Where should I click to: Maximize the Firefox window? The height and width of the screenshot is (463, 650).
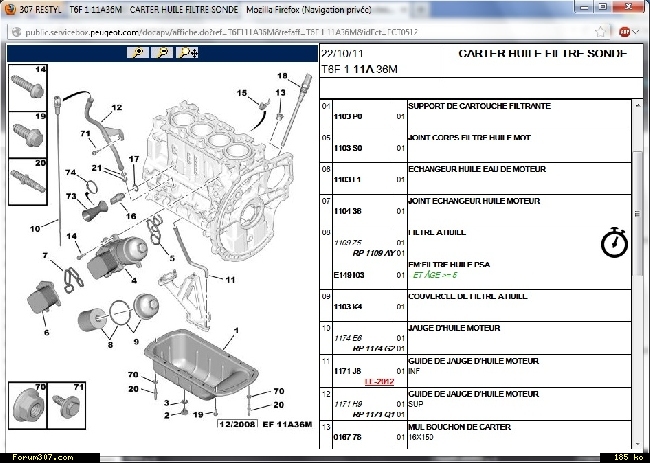(x=603, y=7)
